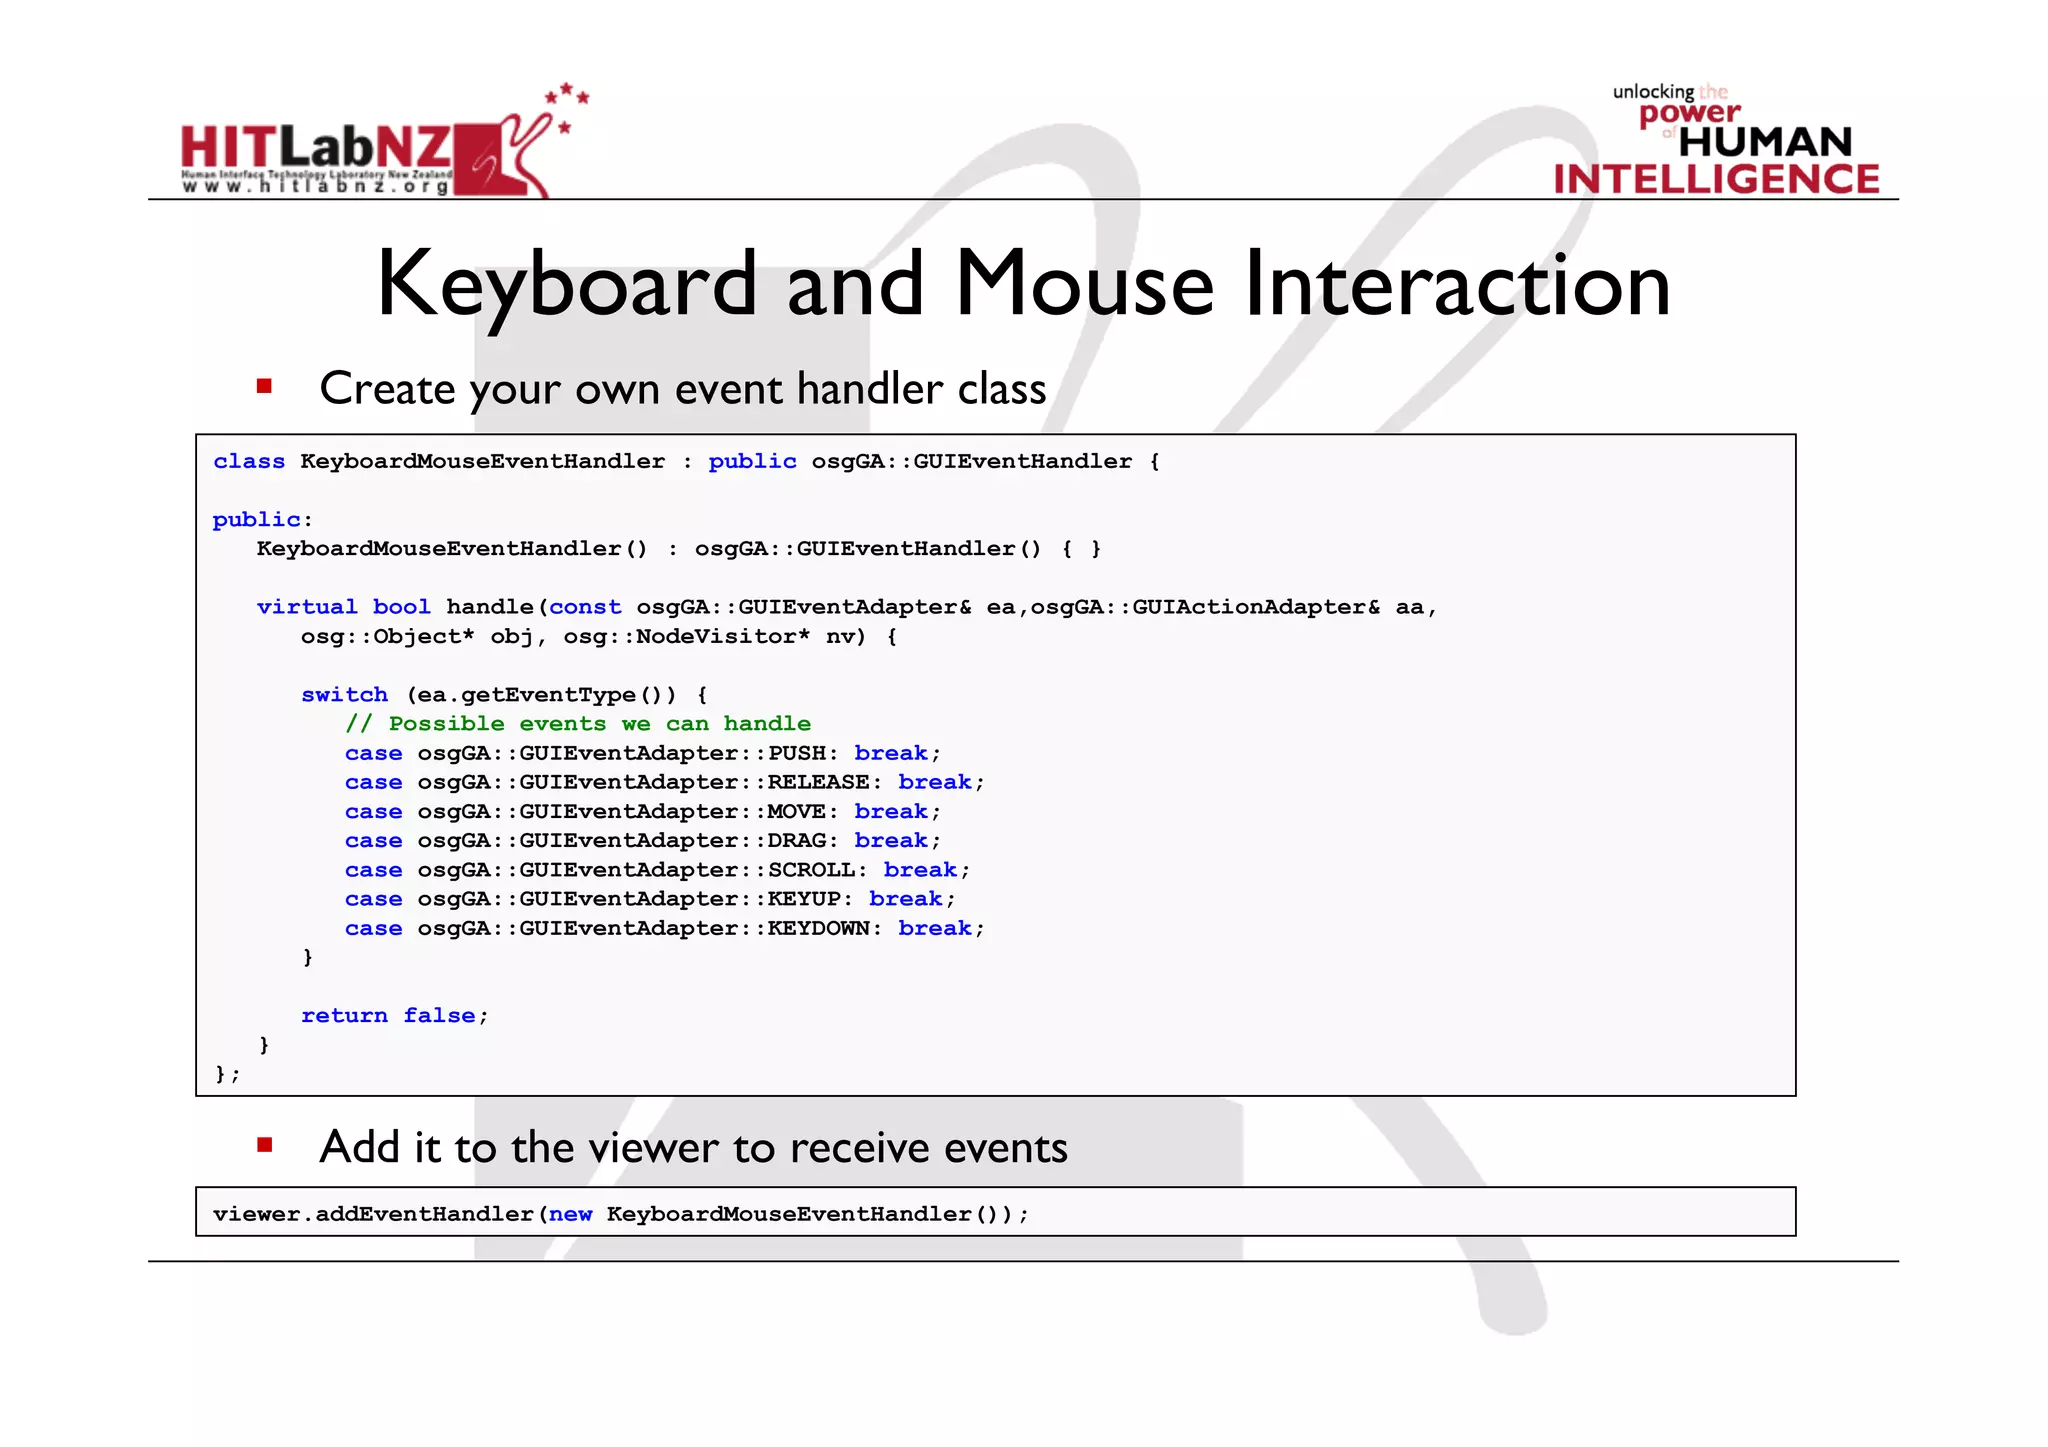Screen dimensions: 2048x1447
Task: Click the 'osg::Object* obj, osg::NodeVisitor* nv' line
Action: [x=599, y=637]
